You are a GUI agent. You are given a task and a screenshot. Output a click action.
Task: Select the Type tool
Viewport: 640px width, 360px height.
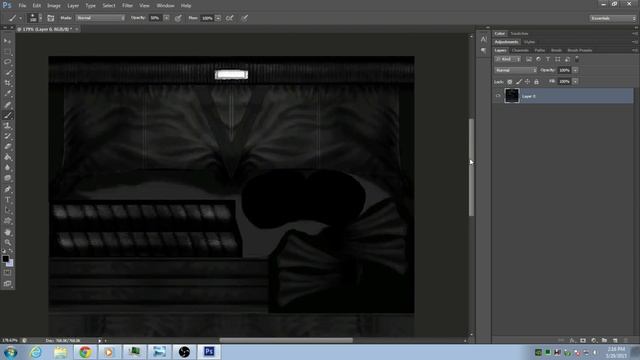pyautogui.click(x=7, y=200)
